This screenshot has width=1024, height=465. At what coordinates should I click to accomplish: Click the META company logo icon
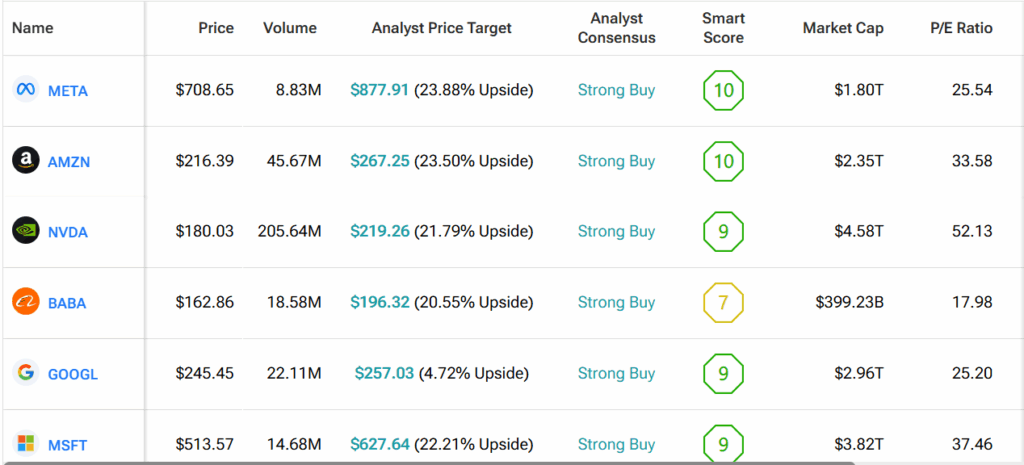(x=26, y=90)
